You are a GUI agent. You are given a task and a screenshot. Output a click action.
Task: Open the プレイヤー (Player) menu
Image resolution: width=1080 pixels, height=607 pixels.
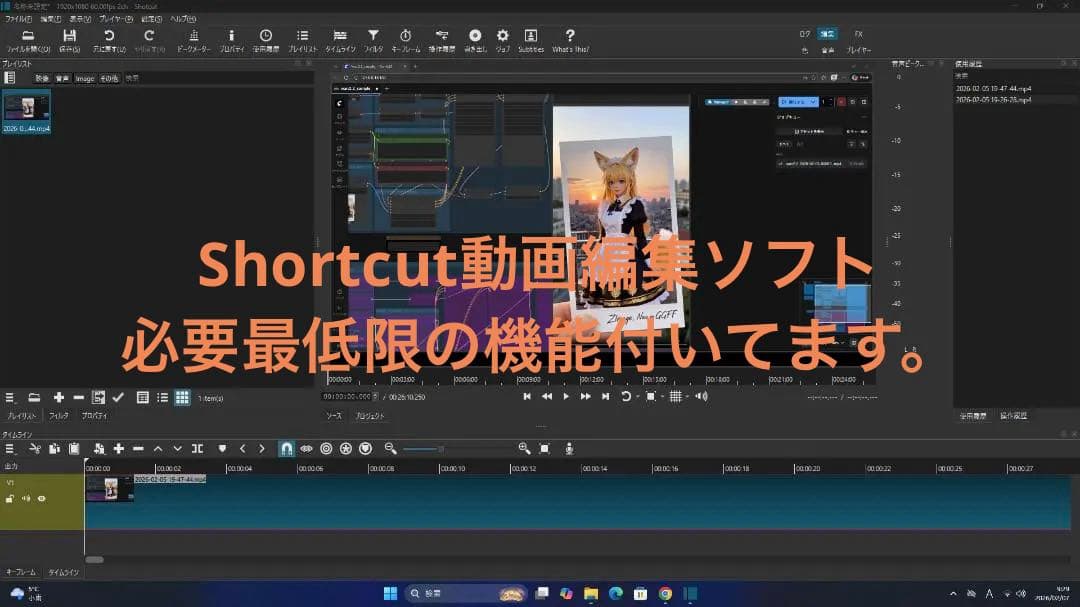(x=115, y=19)
